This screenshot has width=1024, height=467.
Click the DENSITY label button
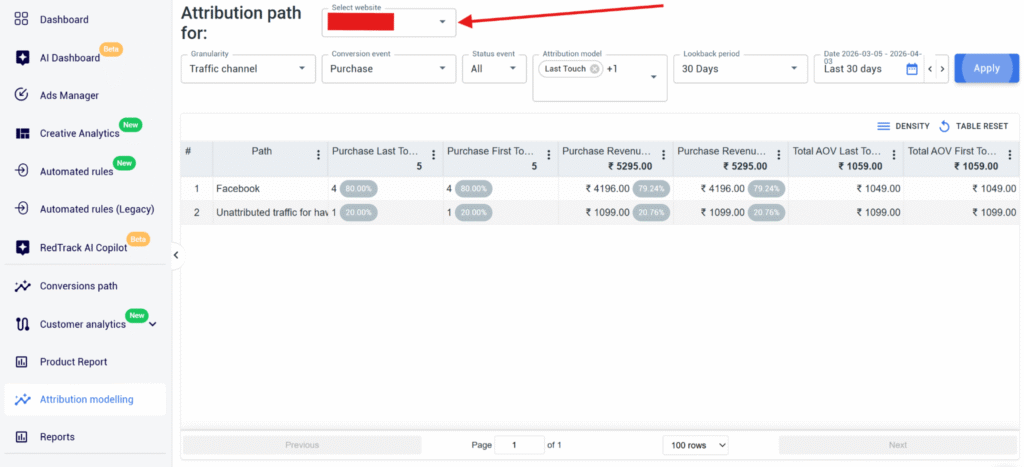coord(912,126)
